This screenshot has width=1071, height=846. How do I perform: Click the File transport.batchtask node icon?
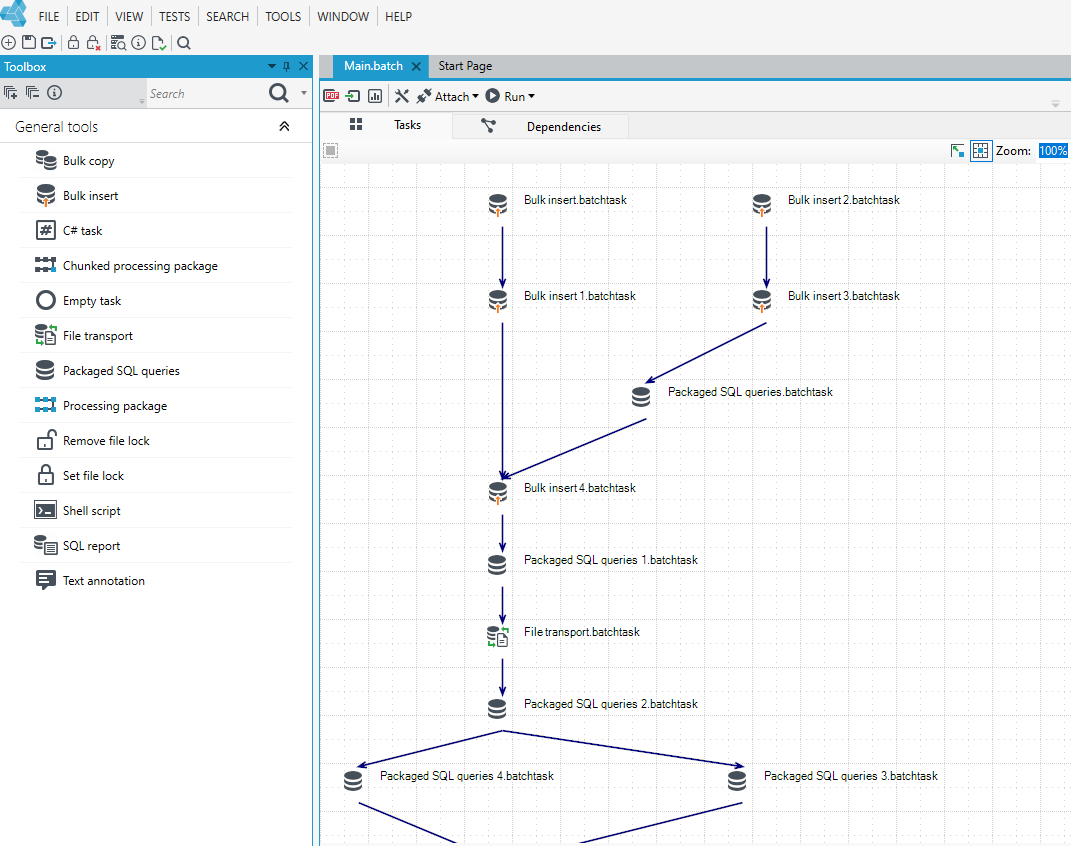(x=497, y=636)
